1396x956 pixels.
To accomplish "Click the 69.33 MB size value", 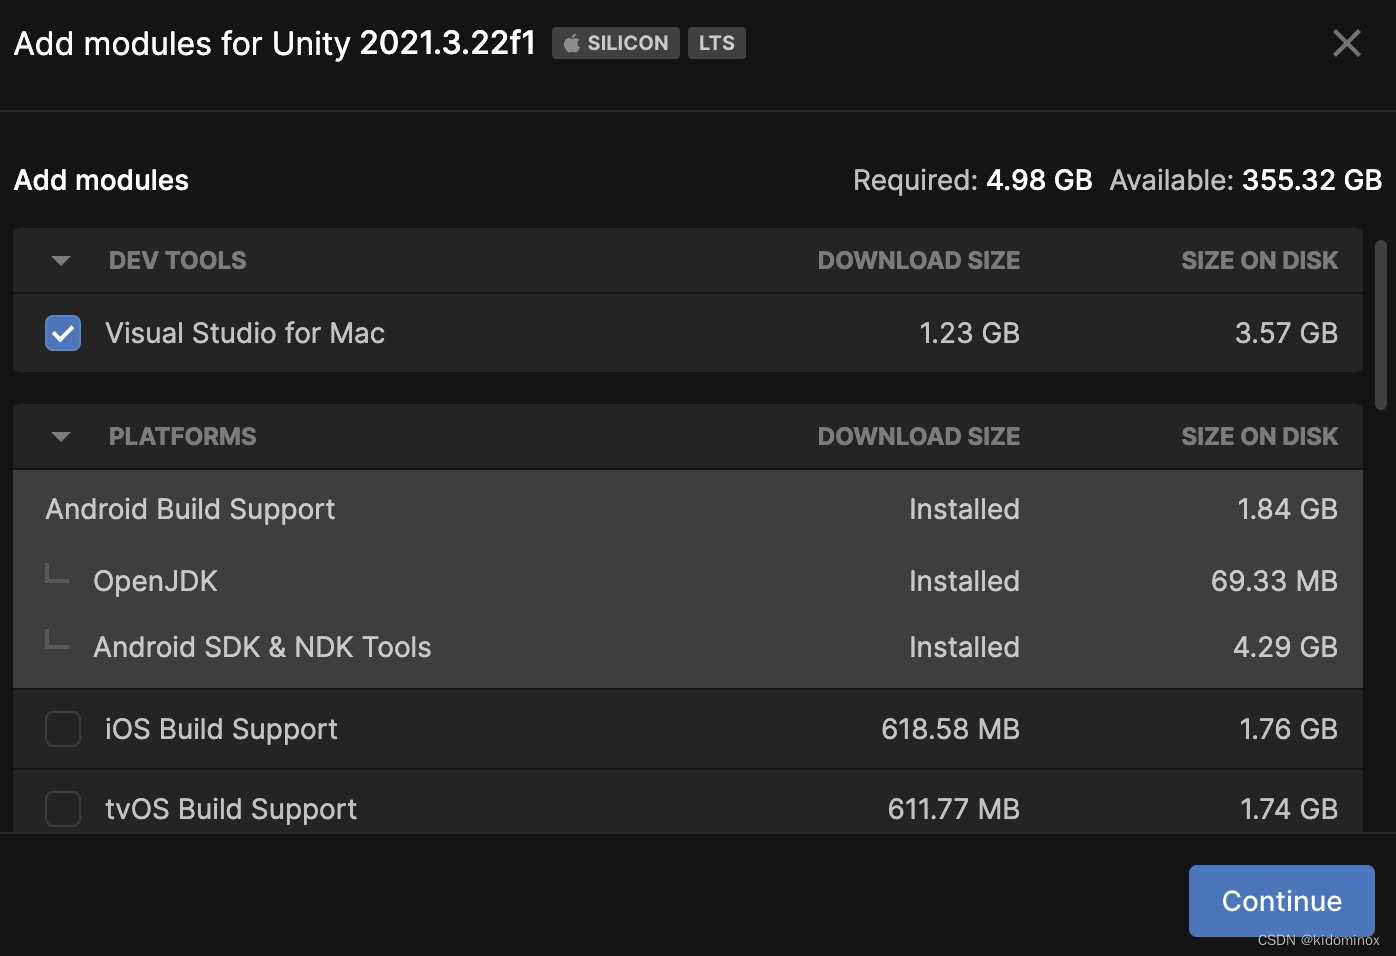I will pyautogui.click(x=1274, y=581).
